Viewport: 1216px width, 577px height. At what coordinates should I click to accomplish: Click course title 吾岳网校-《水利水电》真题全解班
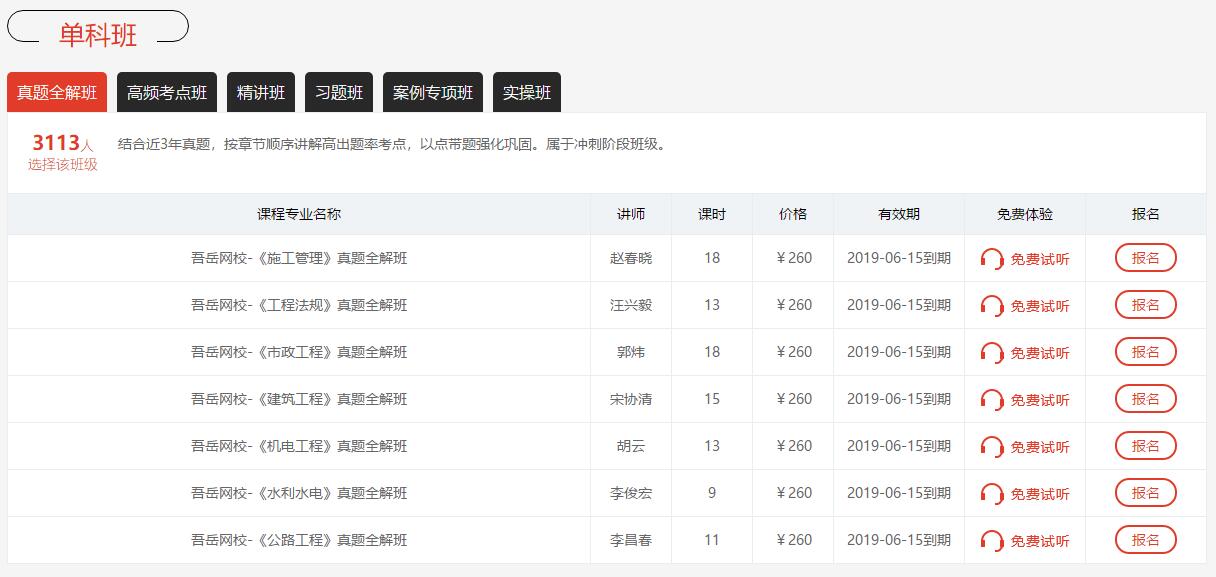click(x=299, y=493)
